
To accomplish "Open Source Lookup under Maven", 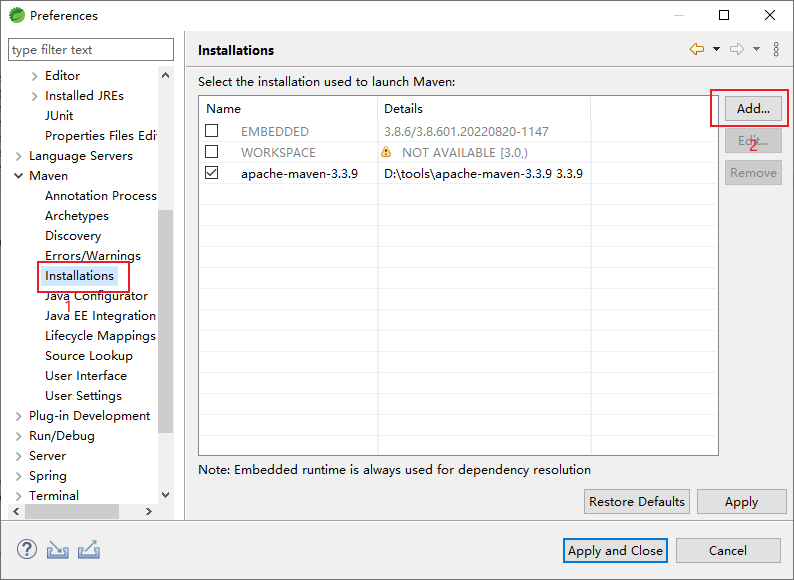I will click(x=89, y=356).
